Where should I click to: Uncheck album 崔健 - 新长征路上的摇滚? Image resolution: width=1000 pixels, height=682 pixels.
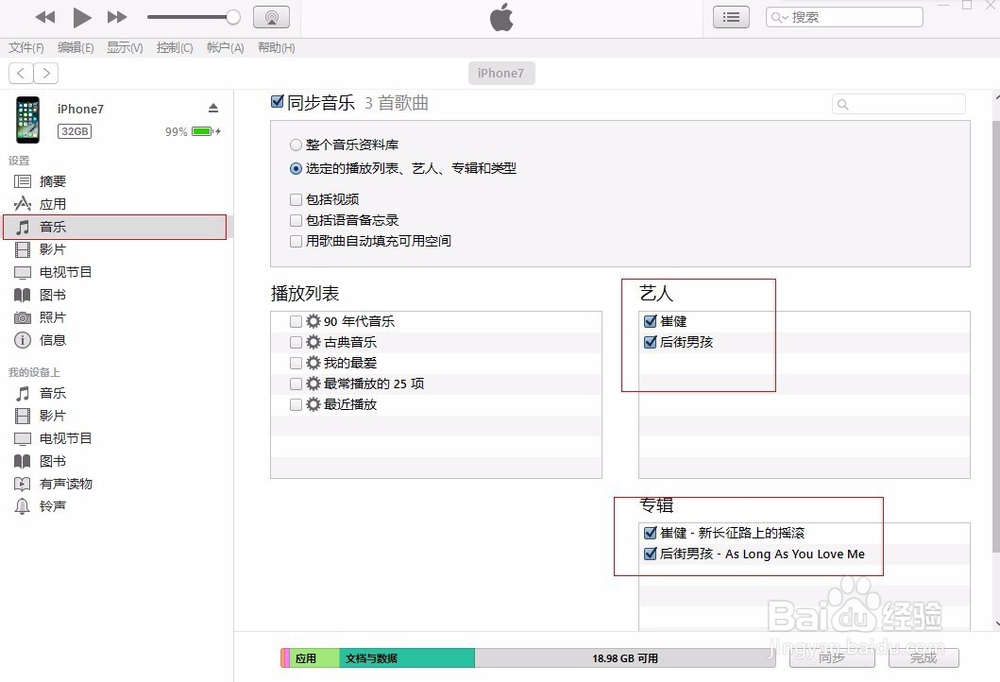click(x=651, y=533)
